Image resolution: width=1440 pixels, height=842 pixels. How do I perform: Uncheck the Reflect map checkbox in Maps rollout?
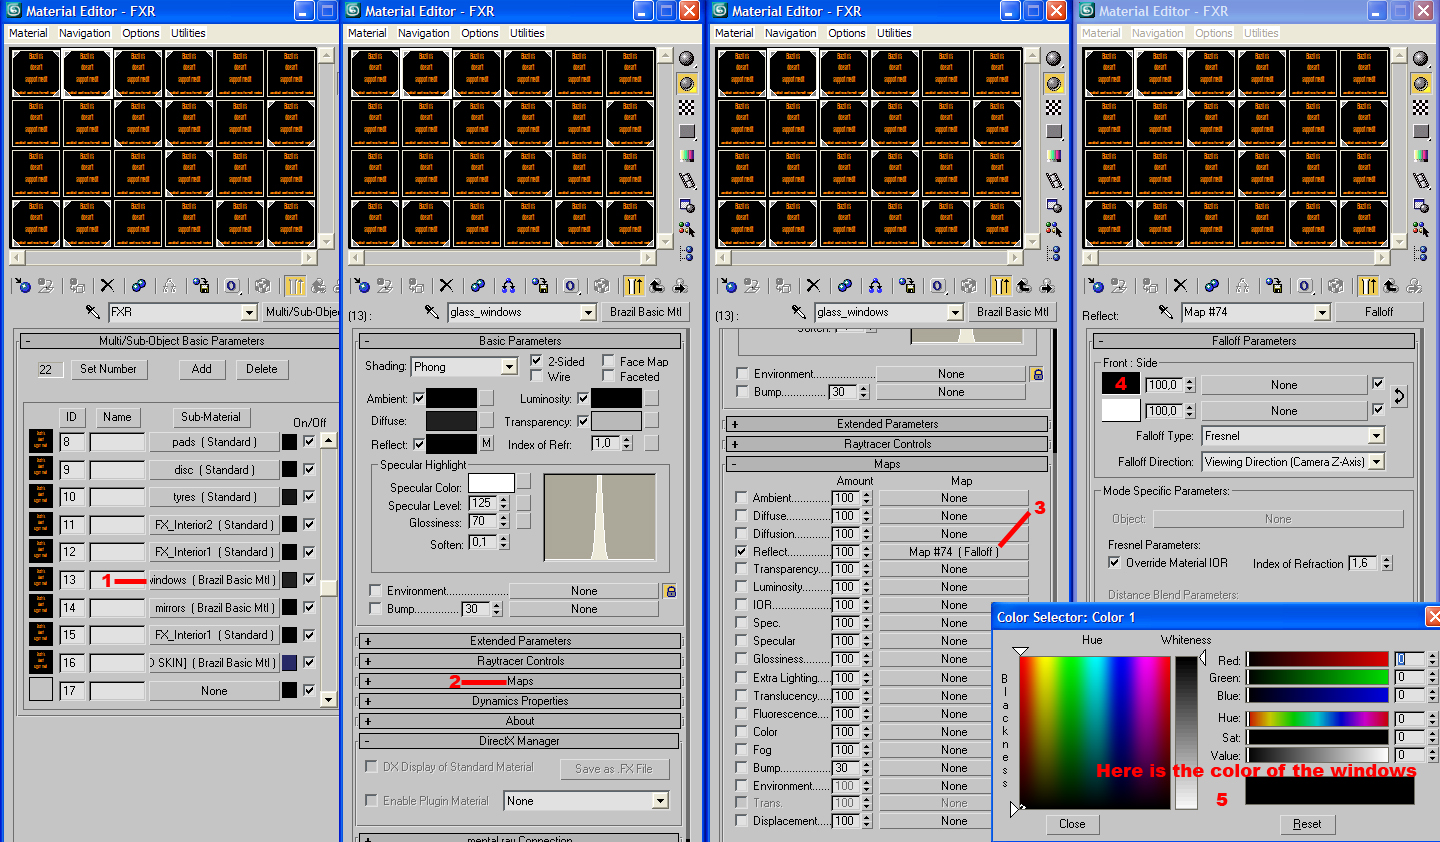[x=741, y=551]
